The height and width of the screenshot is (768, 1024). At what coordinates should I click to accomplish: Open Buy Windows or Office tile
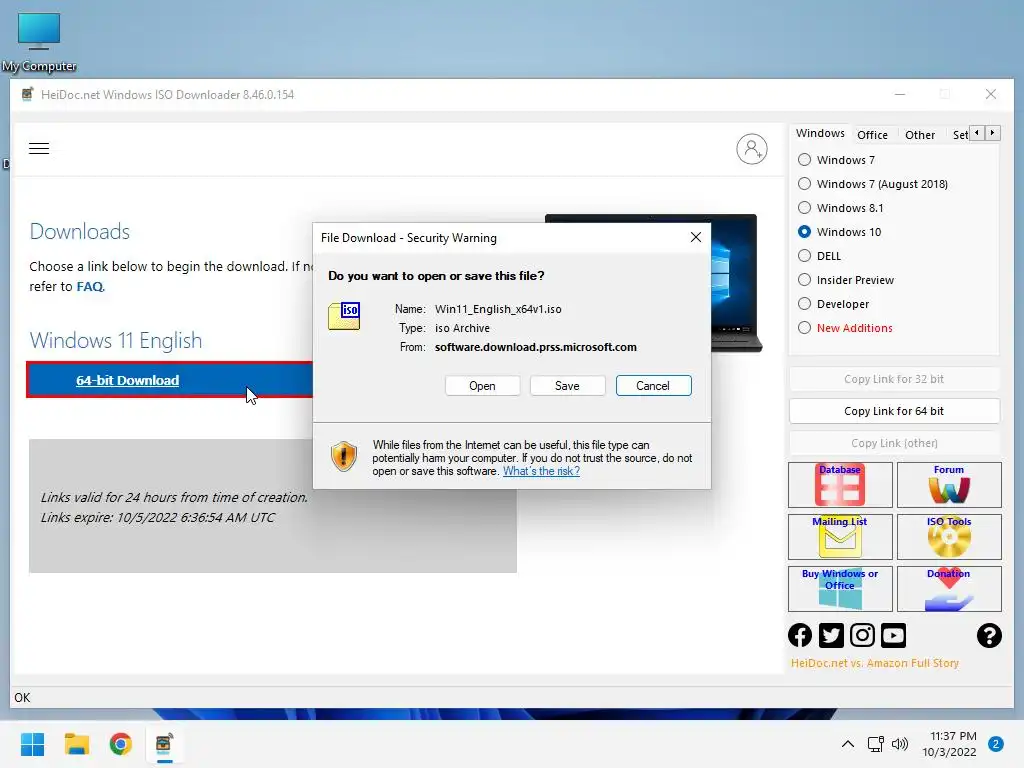pyautogui.click(x=840, y=589)
